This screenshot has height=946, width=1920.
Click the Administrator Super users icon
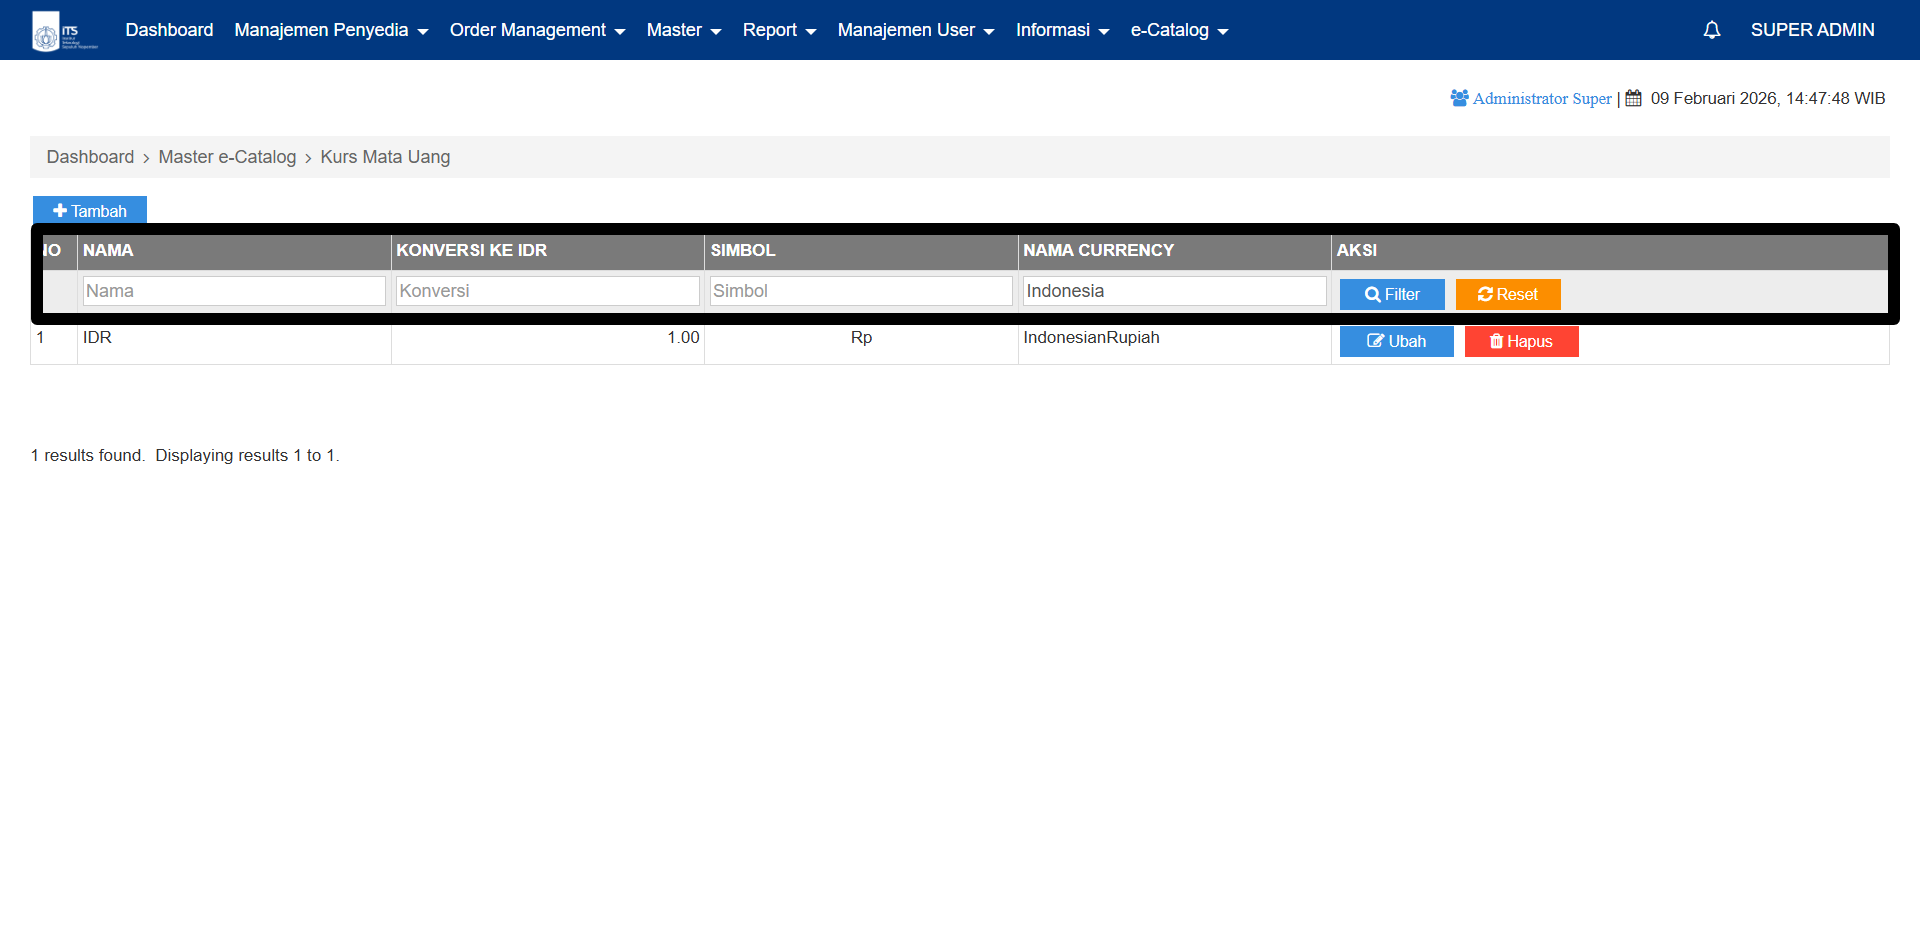pos(1459,98)
